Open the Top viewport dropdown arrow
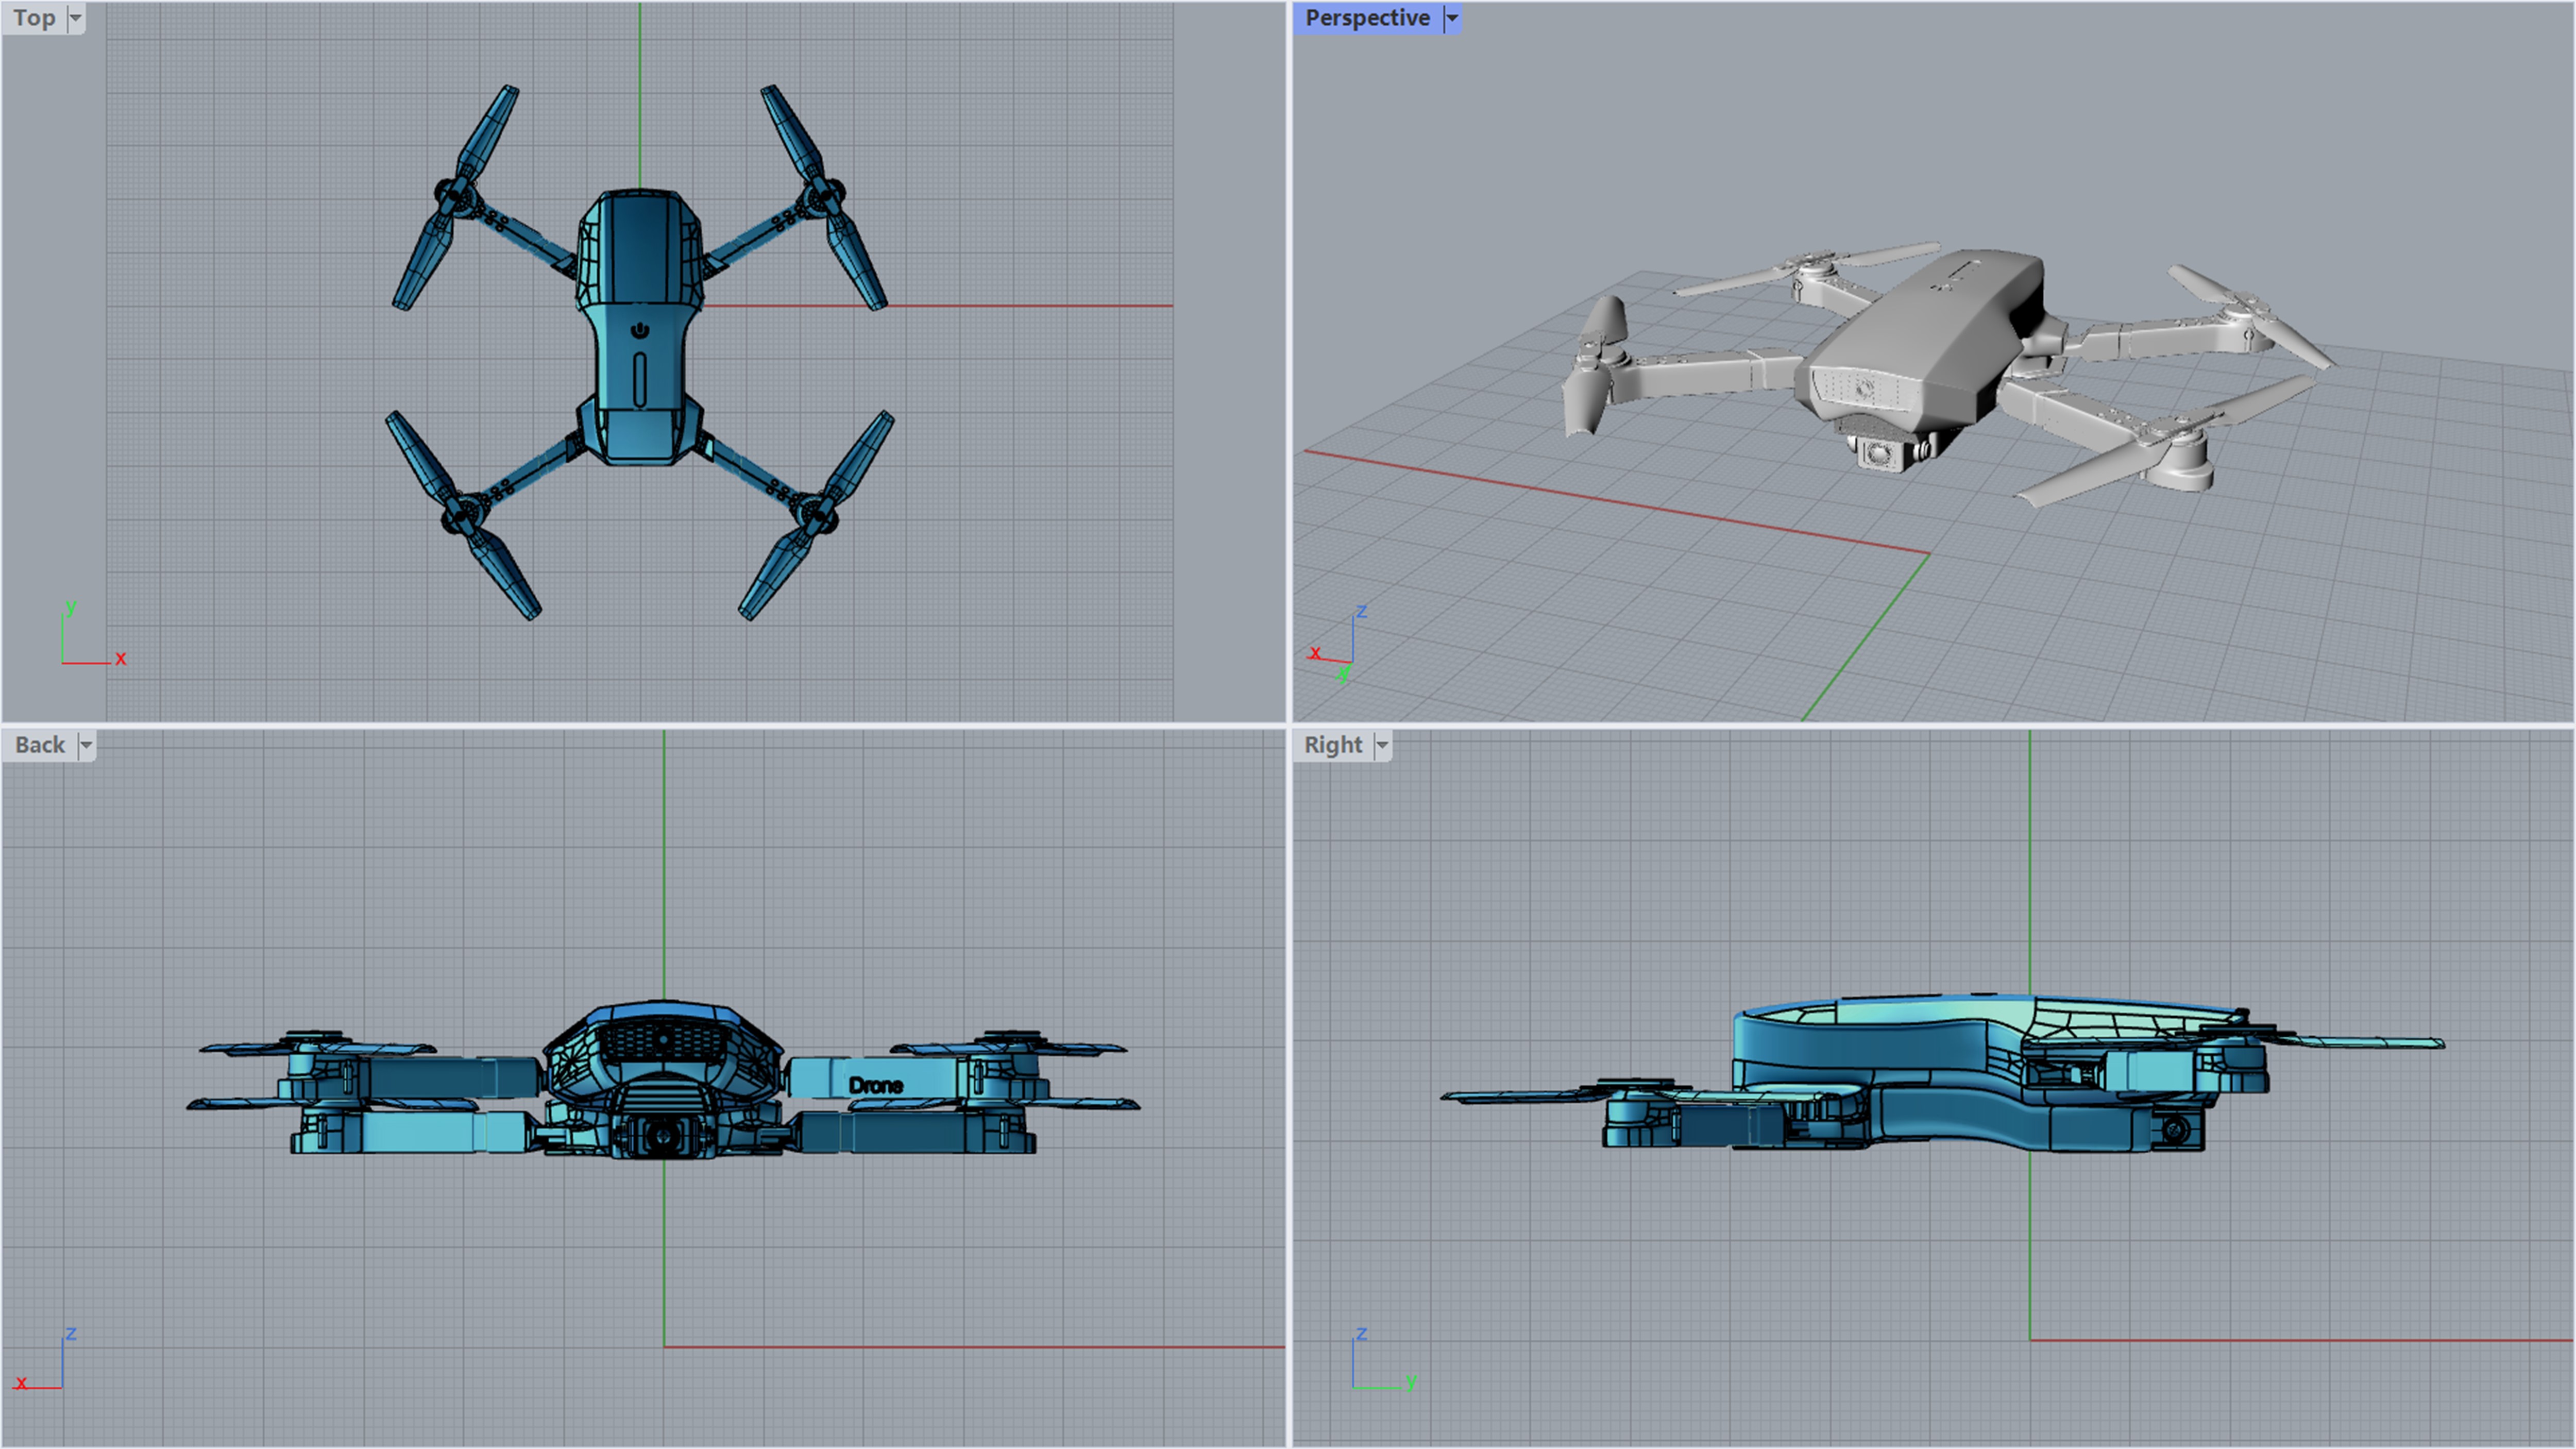This screenshot has height=1449, width=2576. [75, 18]
